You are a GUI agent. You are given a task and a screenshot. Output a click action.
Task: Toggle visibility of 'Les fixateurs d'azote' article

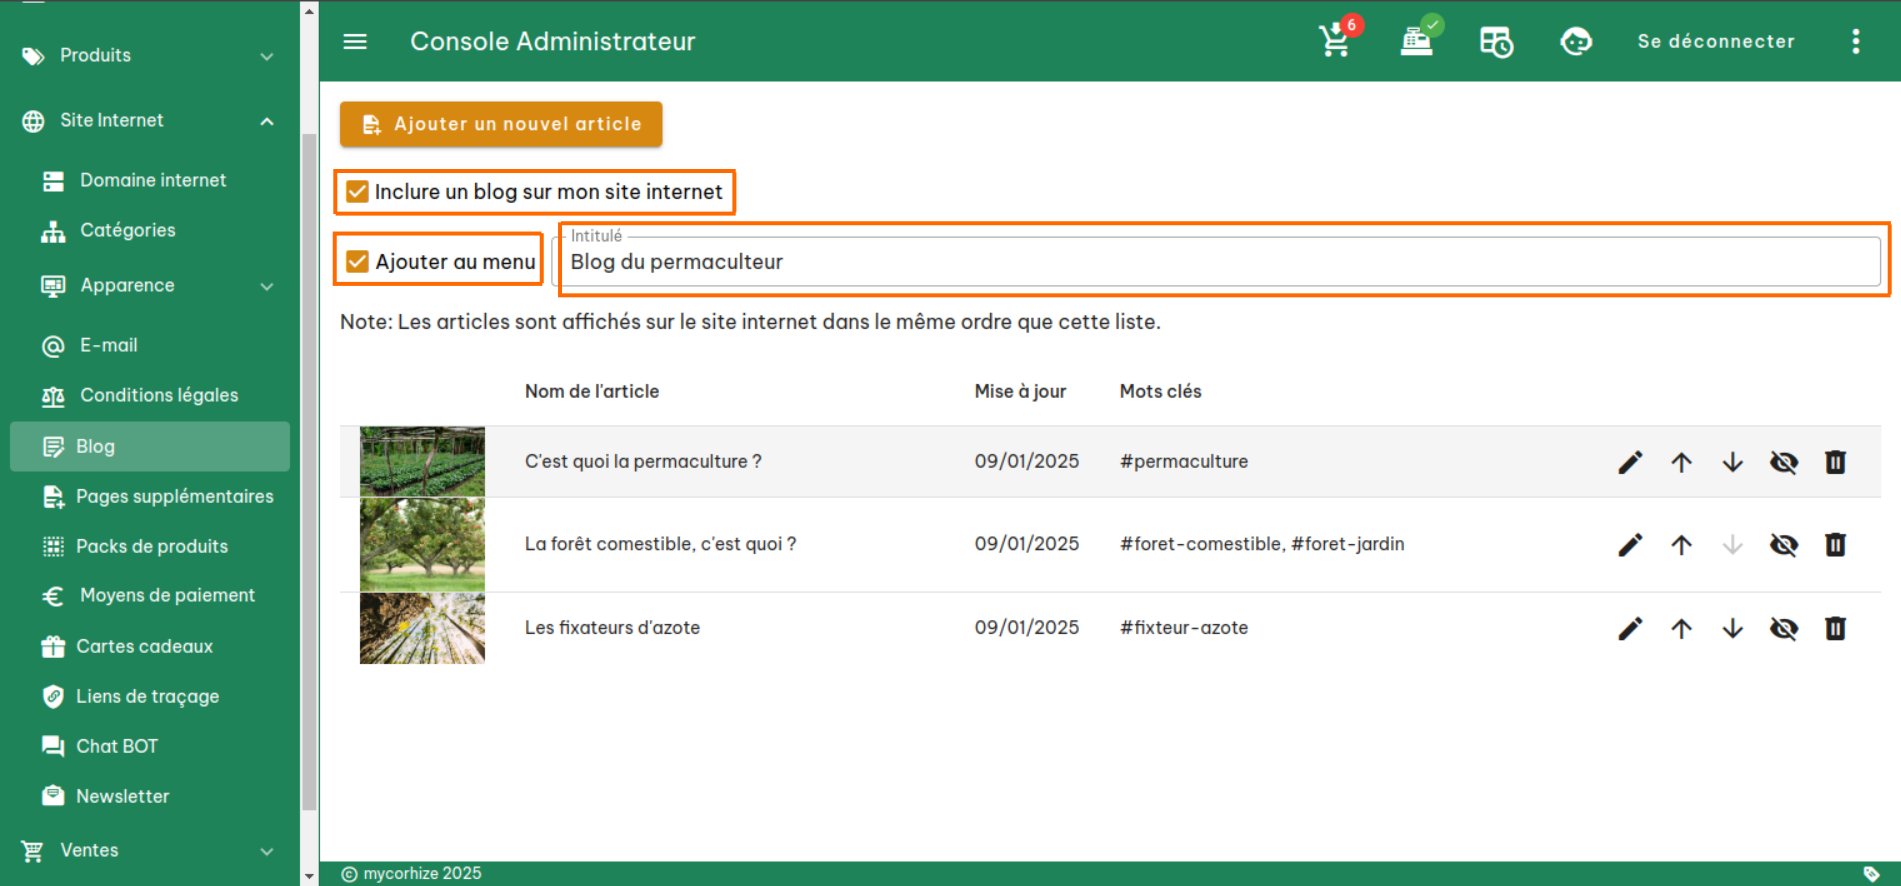(x=1783, y=628)
